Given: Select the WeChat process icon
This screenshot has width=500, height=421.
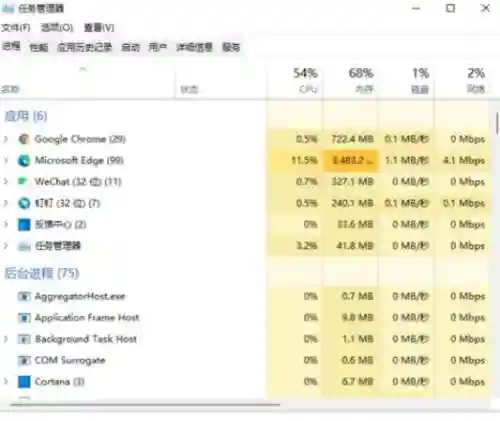Looking at the screenshot, I should [23, 182].
